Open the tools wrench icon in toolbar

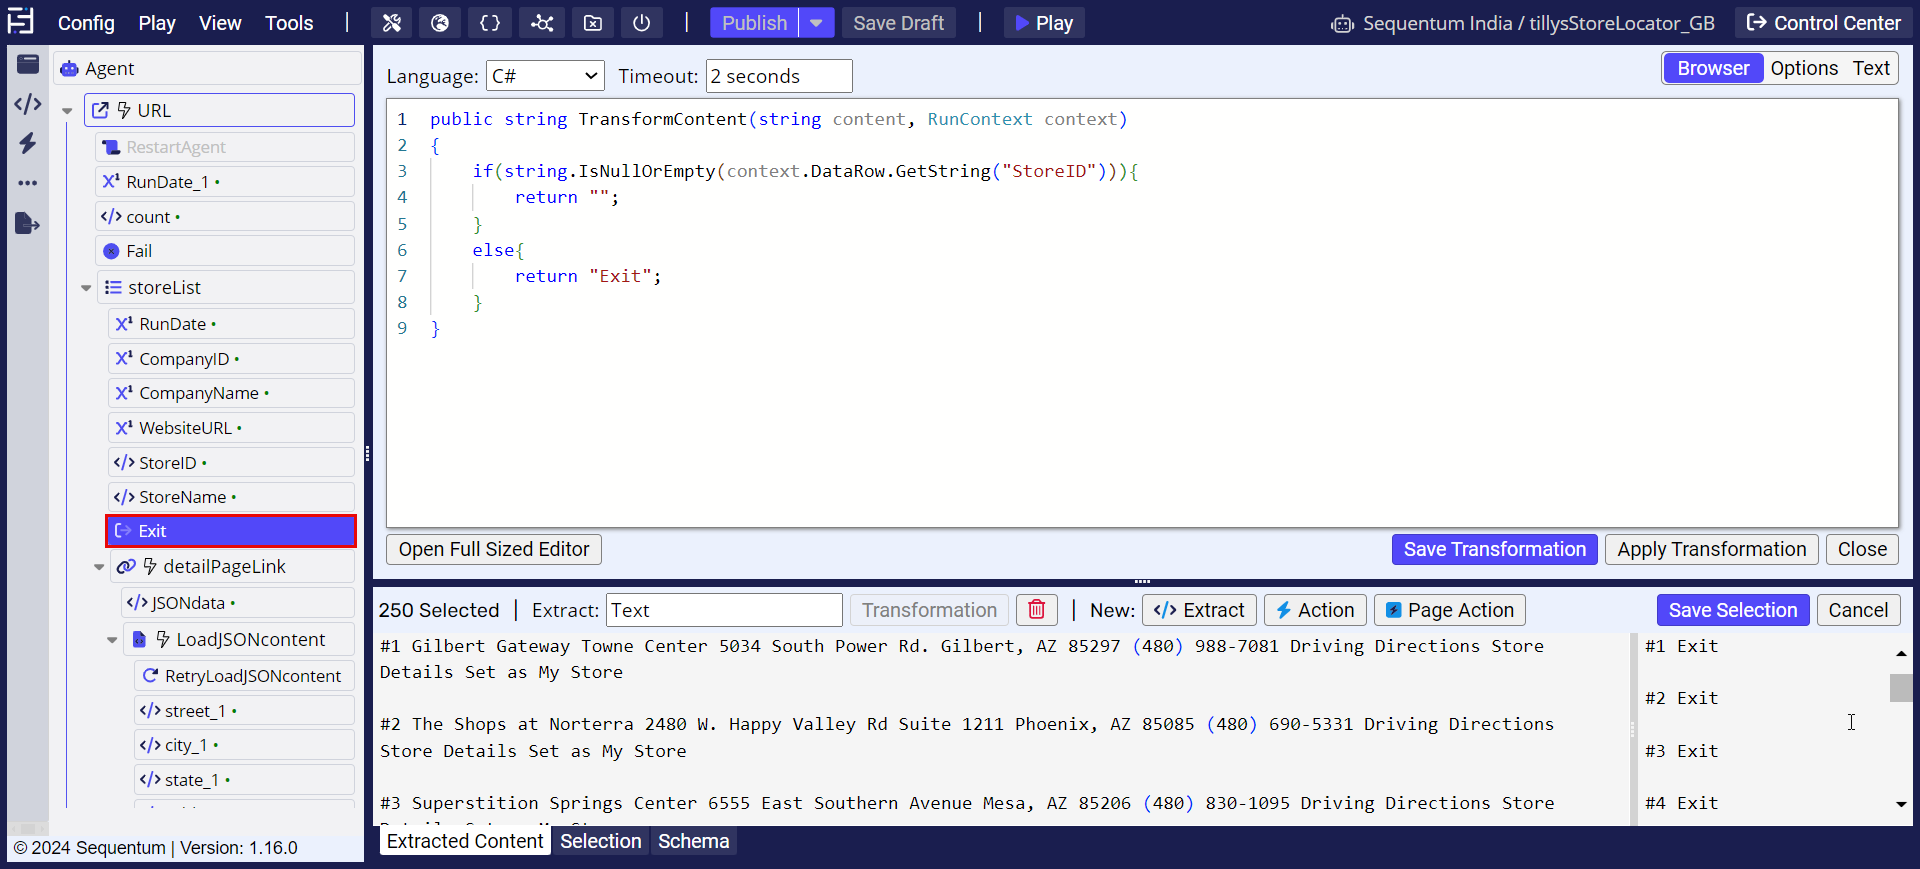392,23
